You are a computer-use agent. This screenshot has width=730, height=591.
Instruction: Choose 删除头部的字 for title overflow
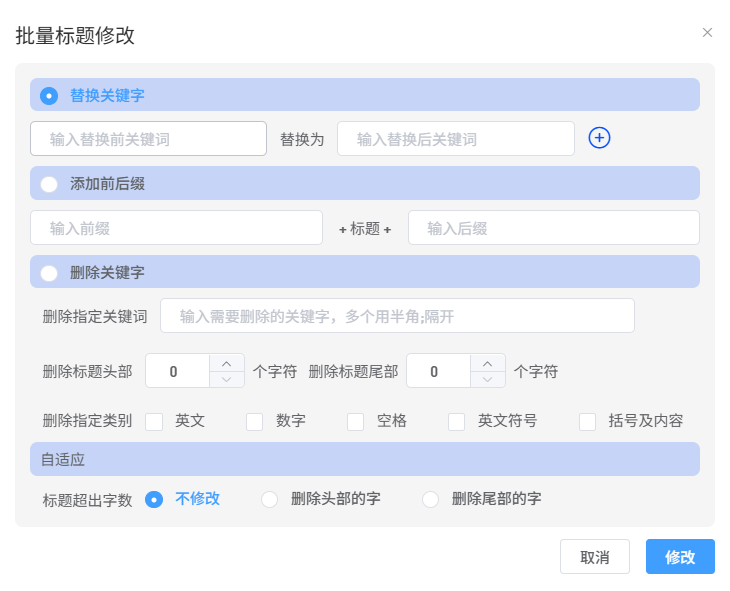pos(270,499)
